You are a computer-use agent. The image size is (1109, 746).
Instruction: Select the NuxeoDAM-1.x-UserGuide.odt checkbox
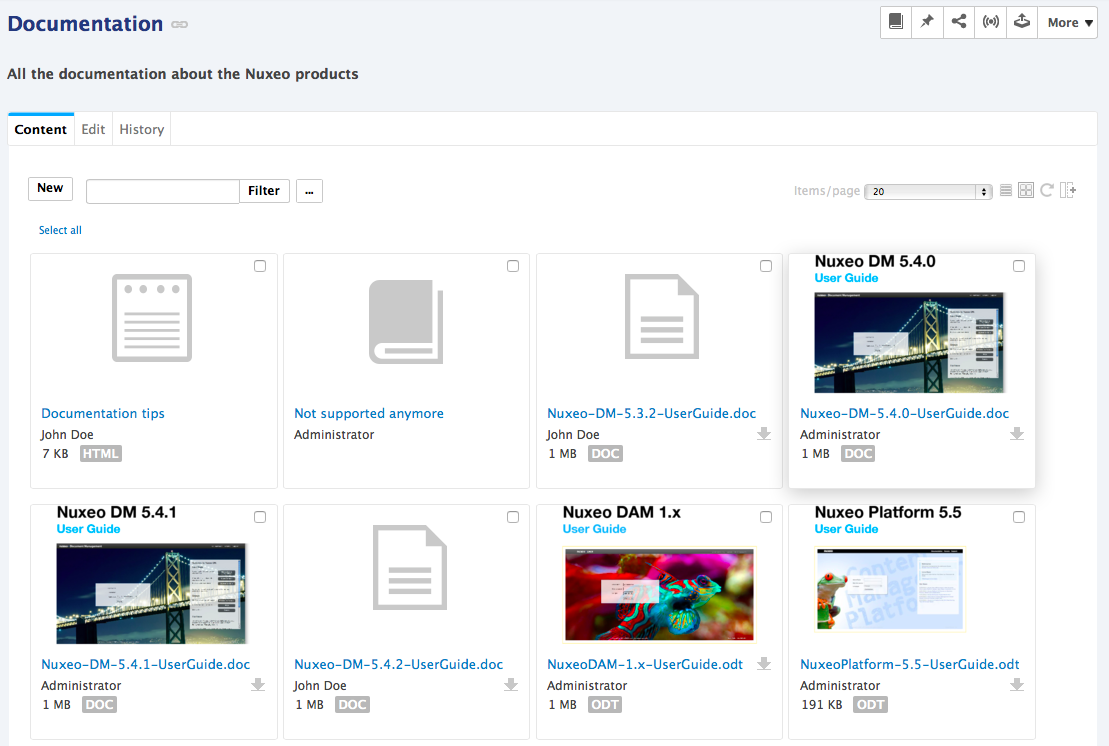click(766, 517)
